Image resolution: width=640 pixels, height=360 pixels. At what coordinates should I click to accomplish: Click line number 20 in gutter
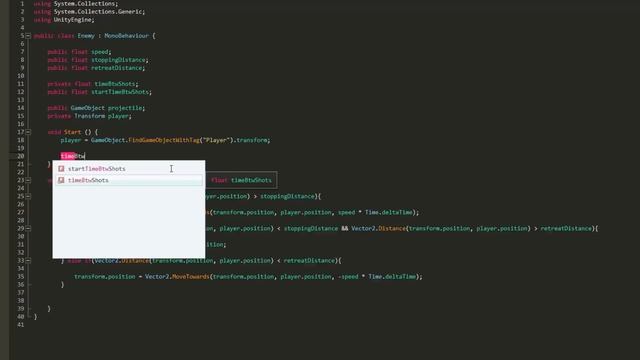pyautogui.click(x=20, y=156)
